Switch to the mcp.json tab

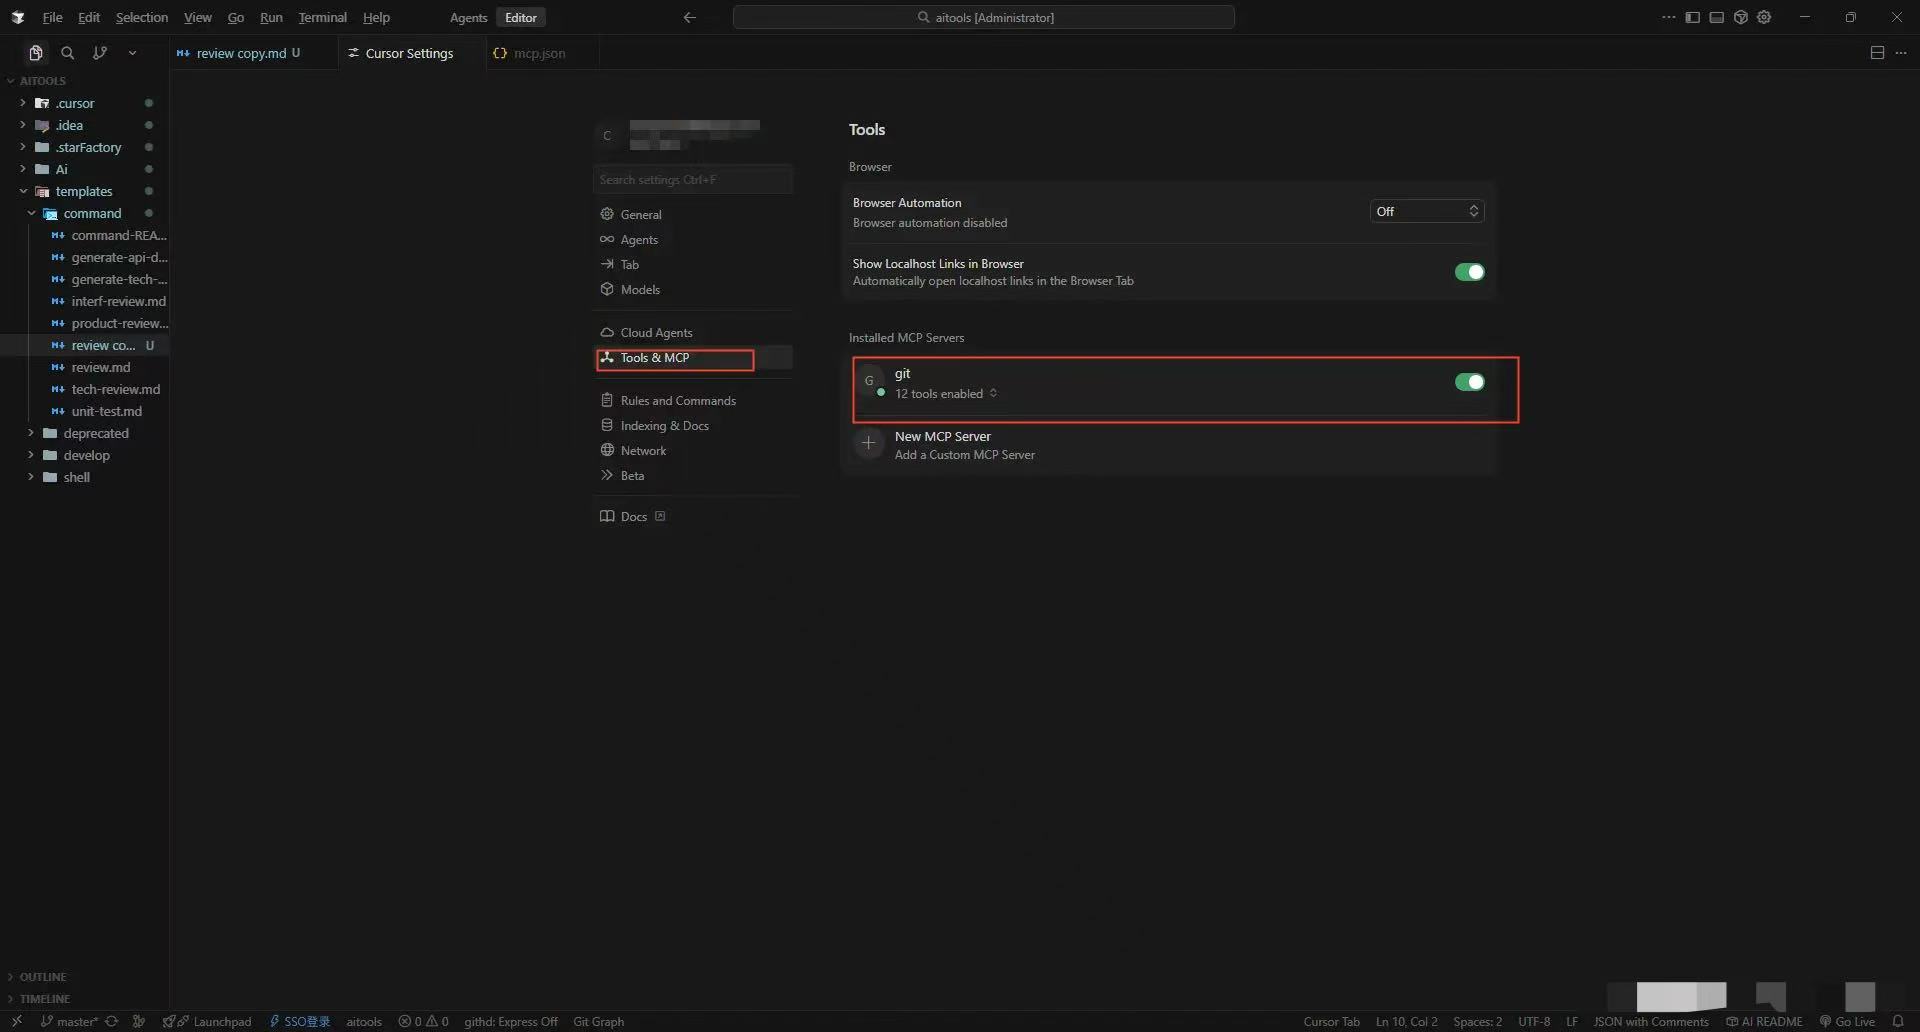tap(539, 53)
